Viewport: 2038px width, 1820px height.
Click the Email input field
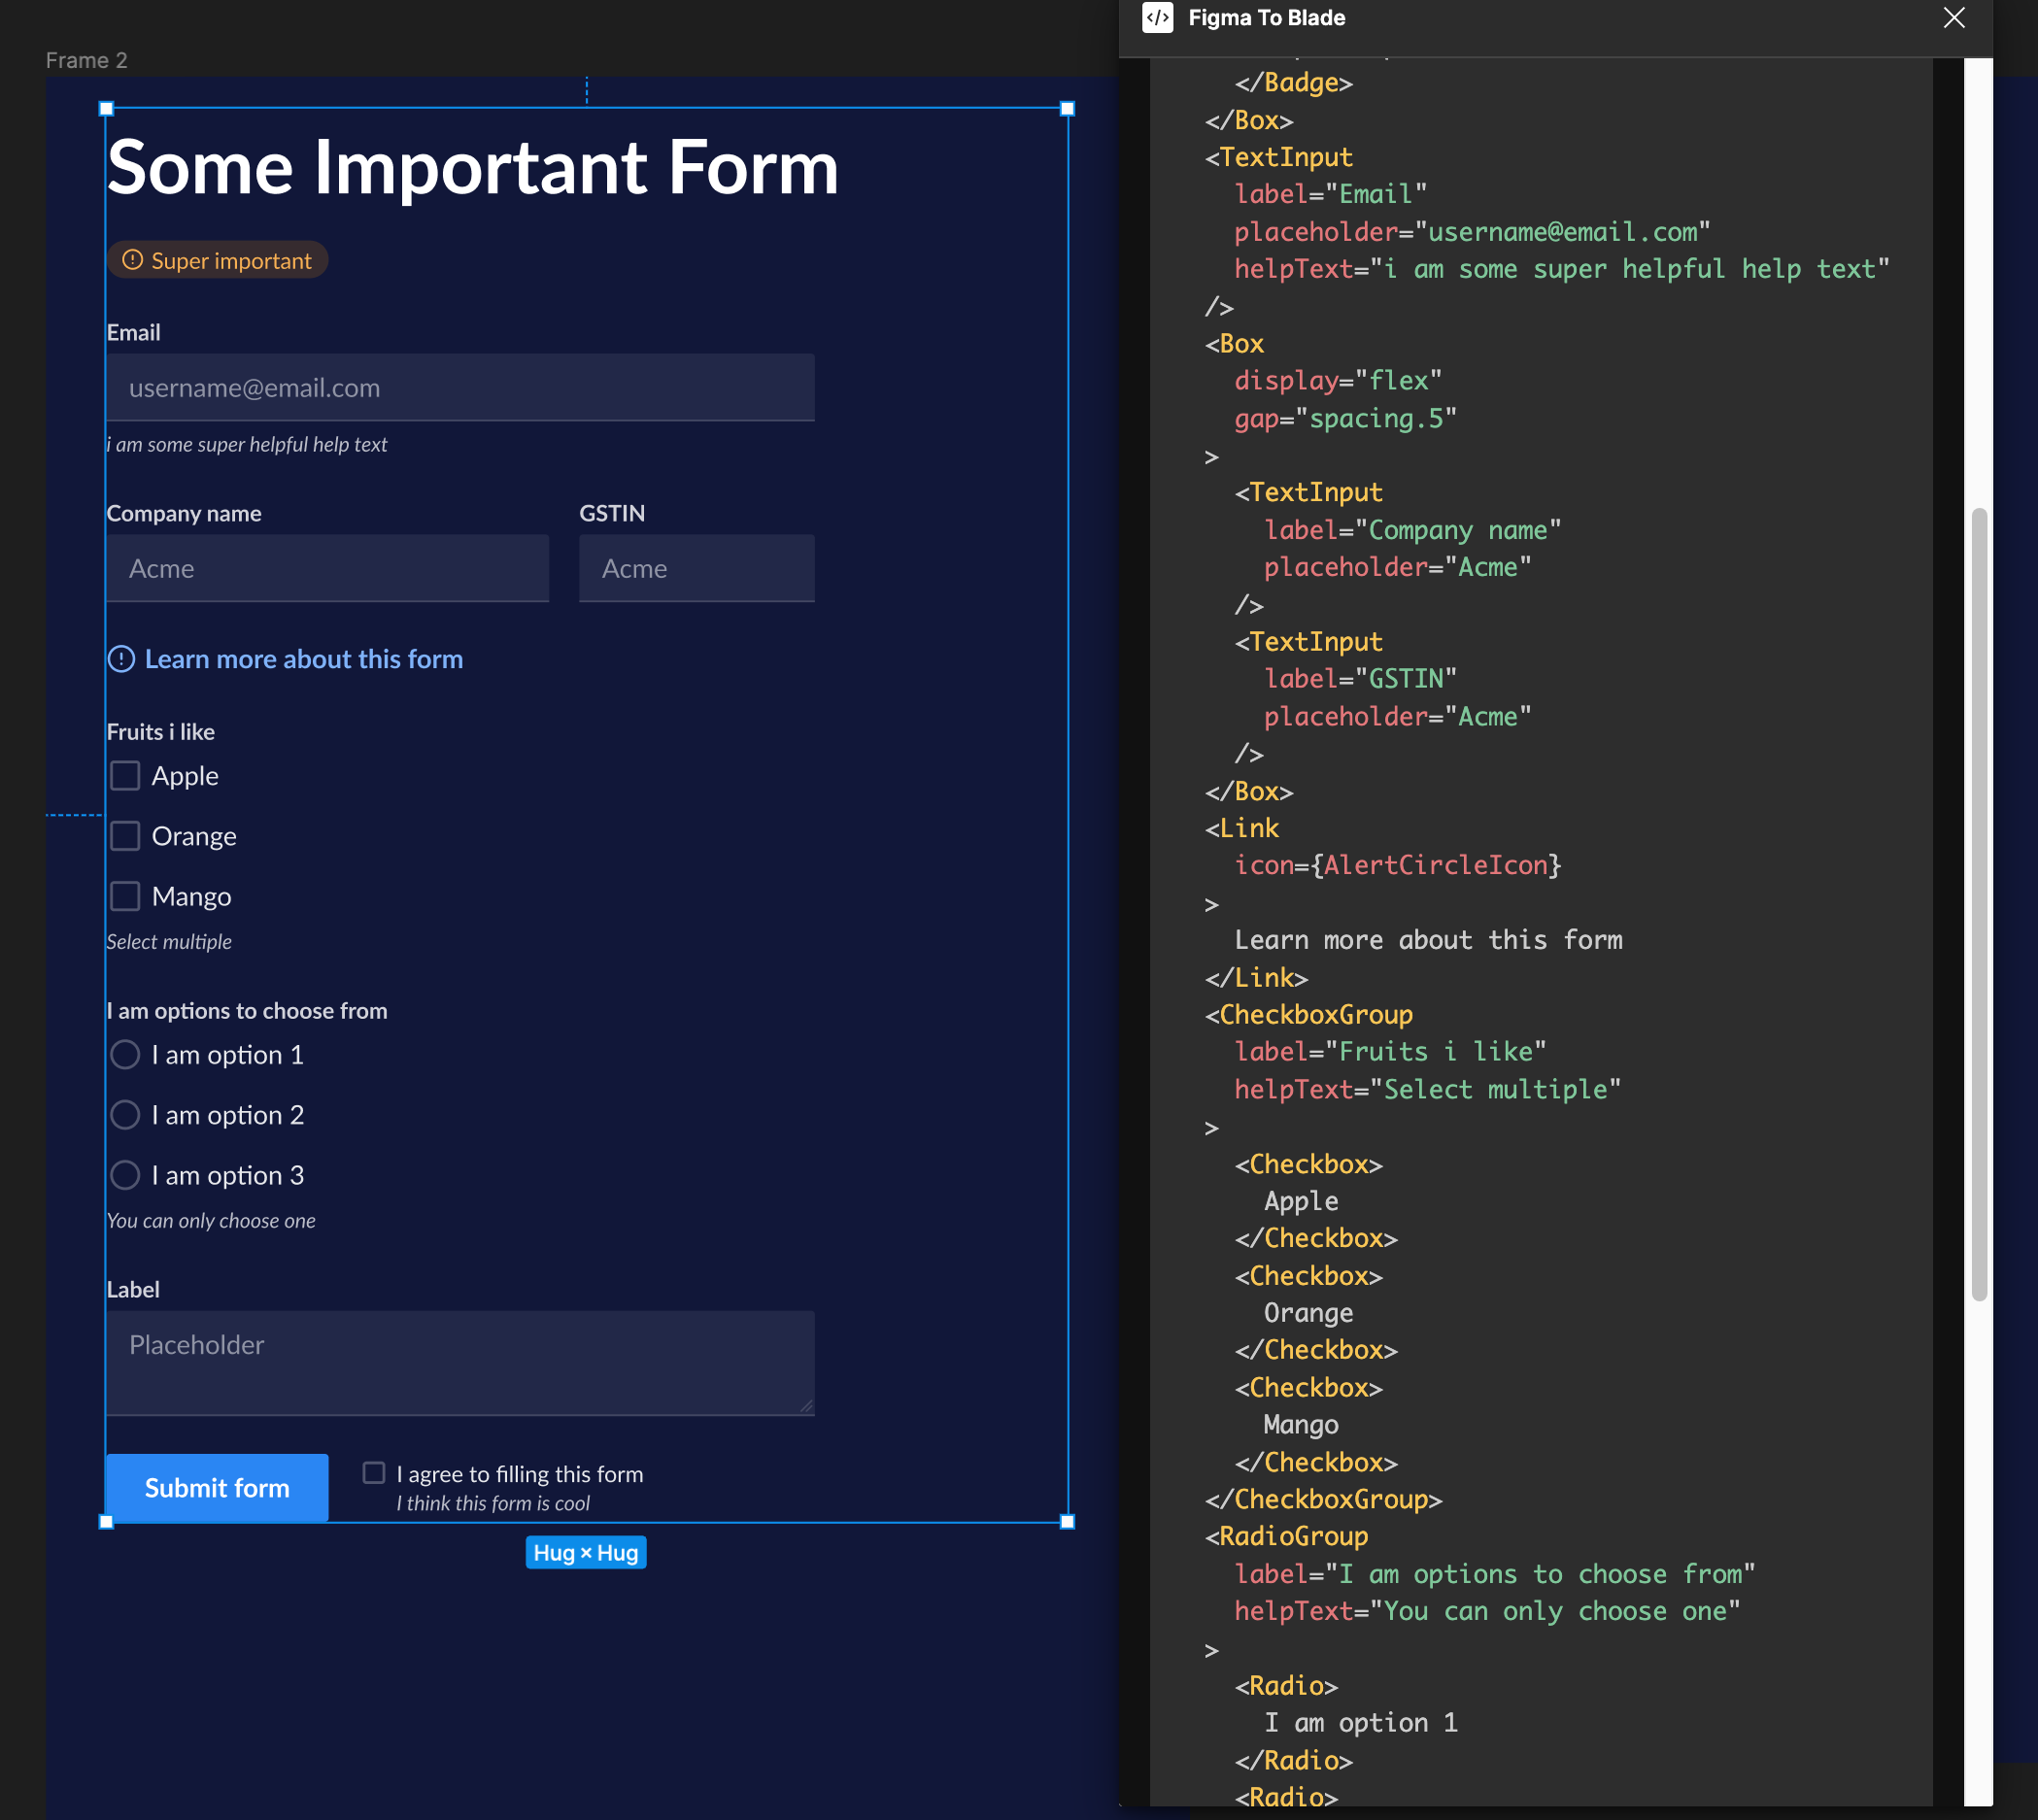(x=460, y=388)
